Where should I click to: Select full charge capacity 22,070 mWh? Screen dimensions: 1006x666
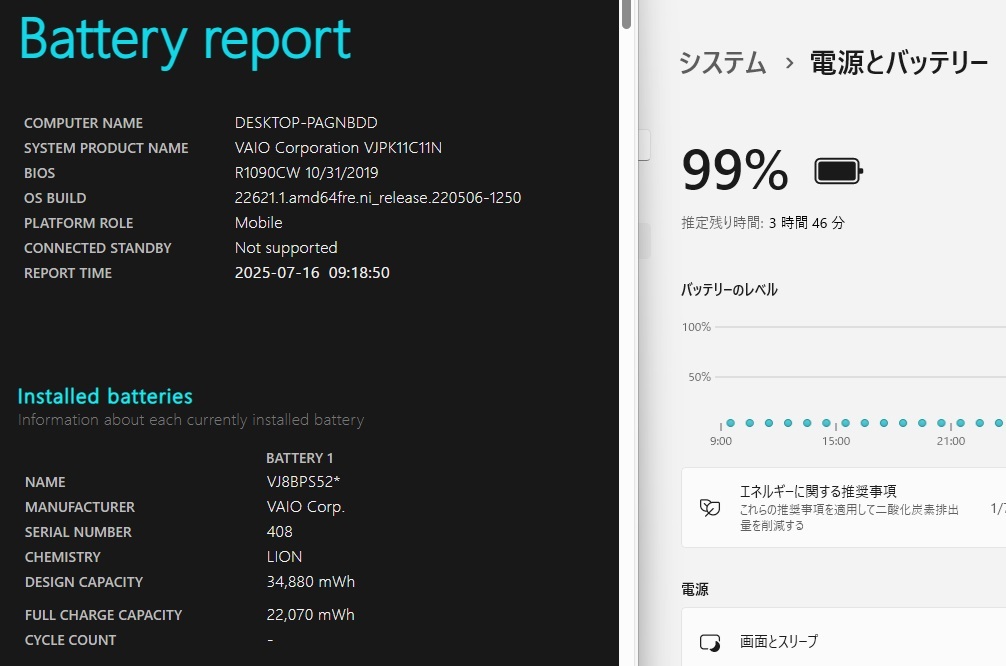click(311, 615)
